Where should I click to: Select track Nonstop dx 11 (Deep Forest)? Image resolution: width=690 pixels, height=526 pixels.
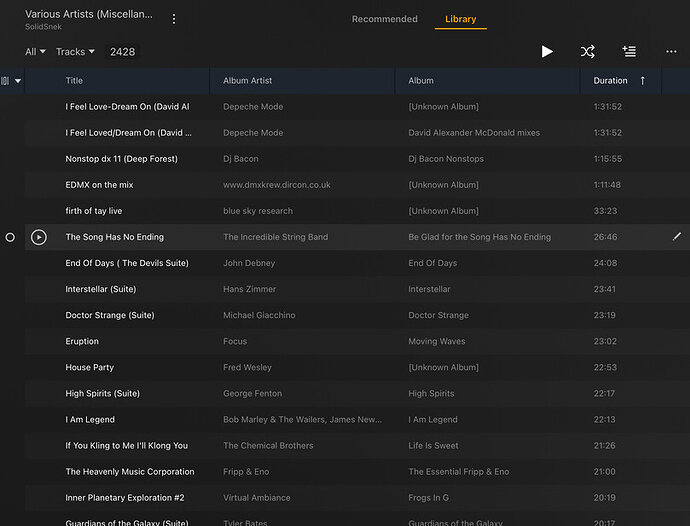click(x=121, y=158)
